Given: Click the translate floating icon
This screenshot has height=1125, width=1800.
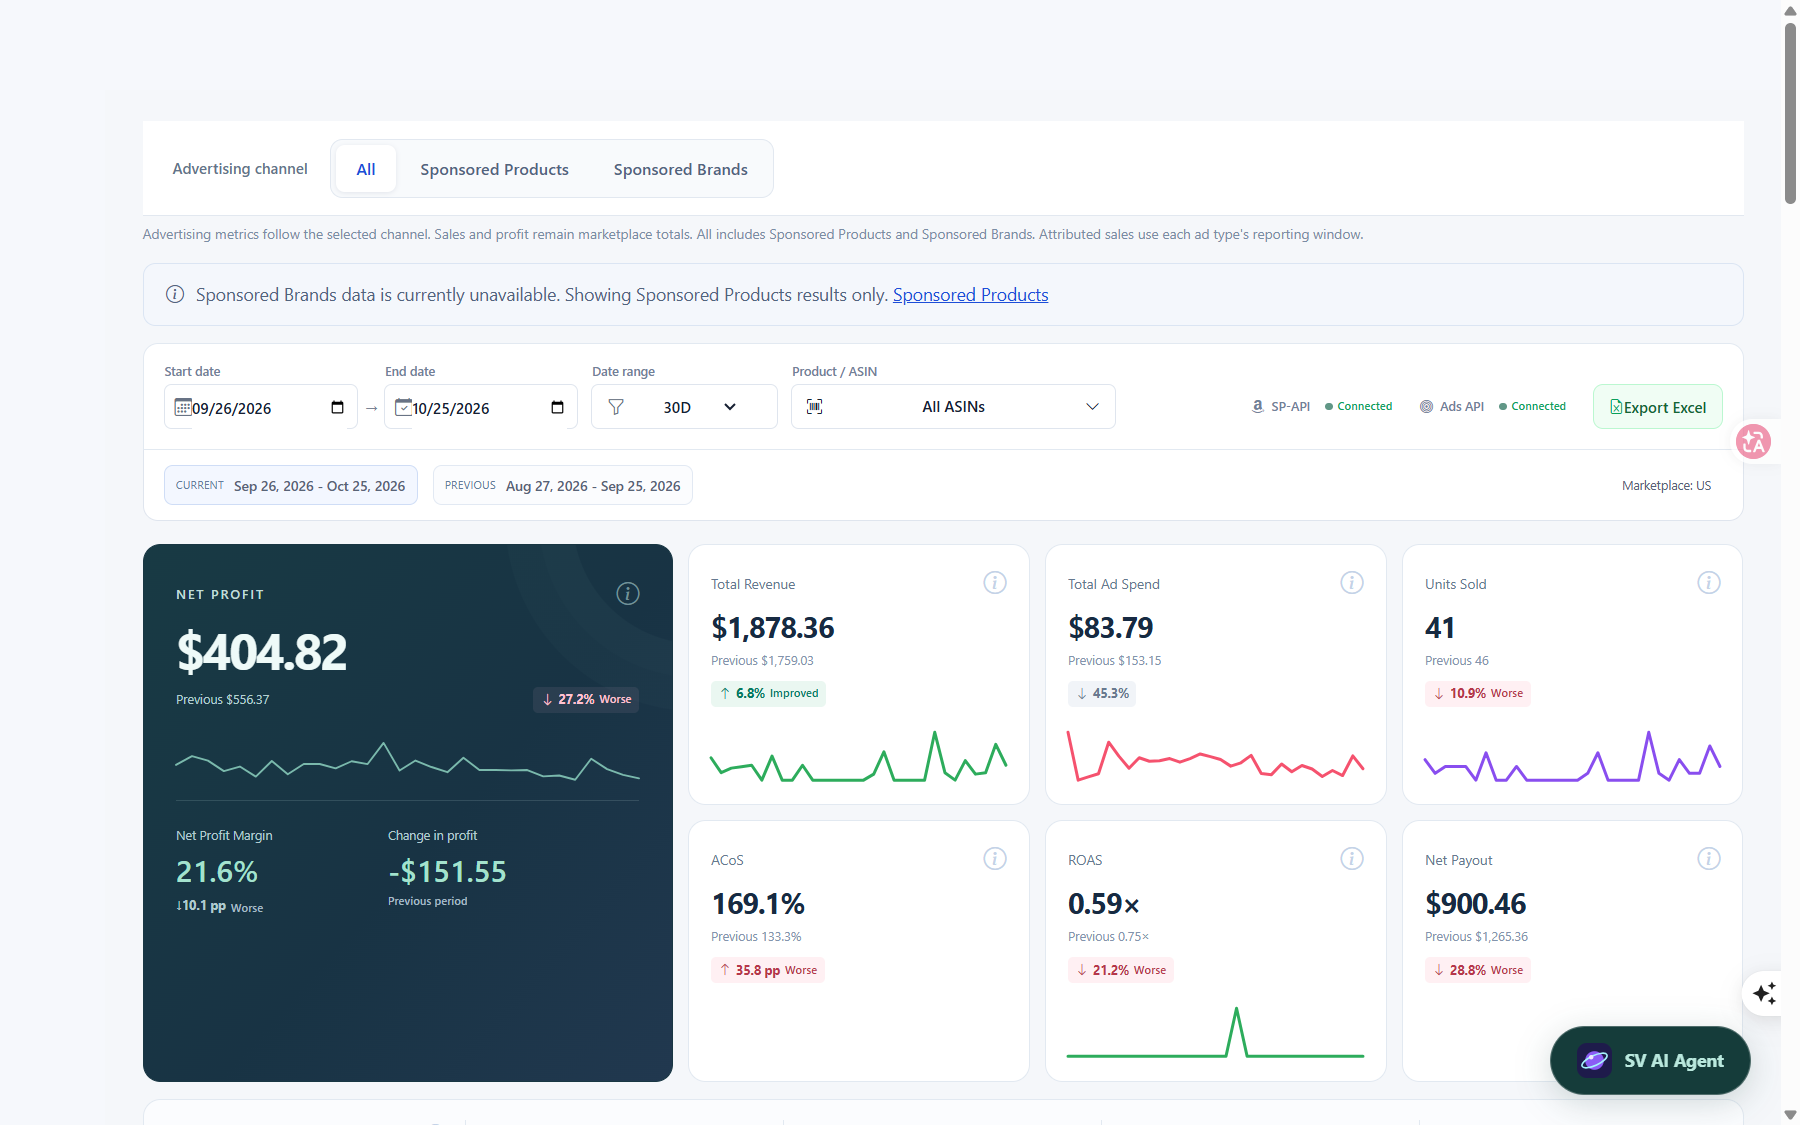Looking at the screenshot, I should pyautogui.click(x=1753, y=441).
